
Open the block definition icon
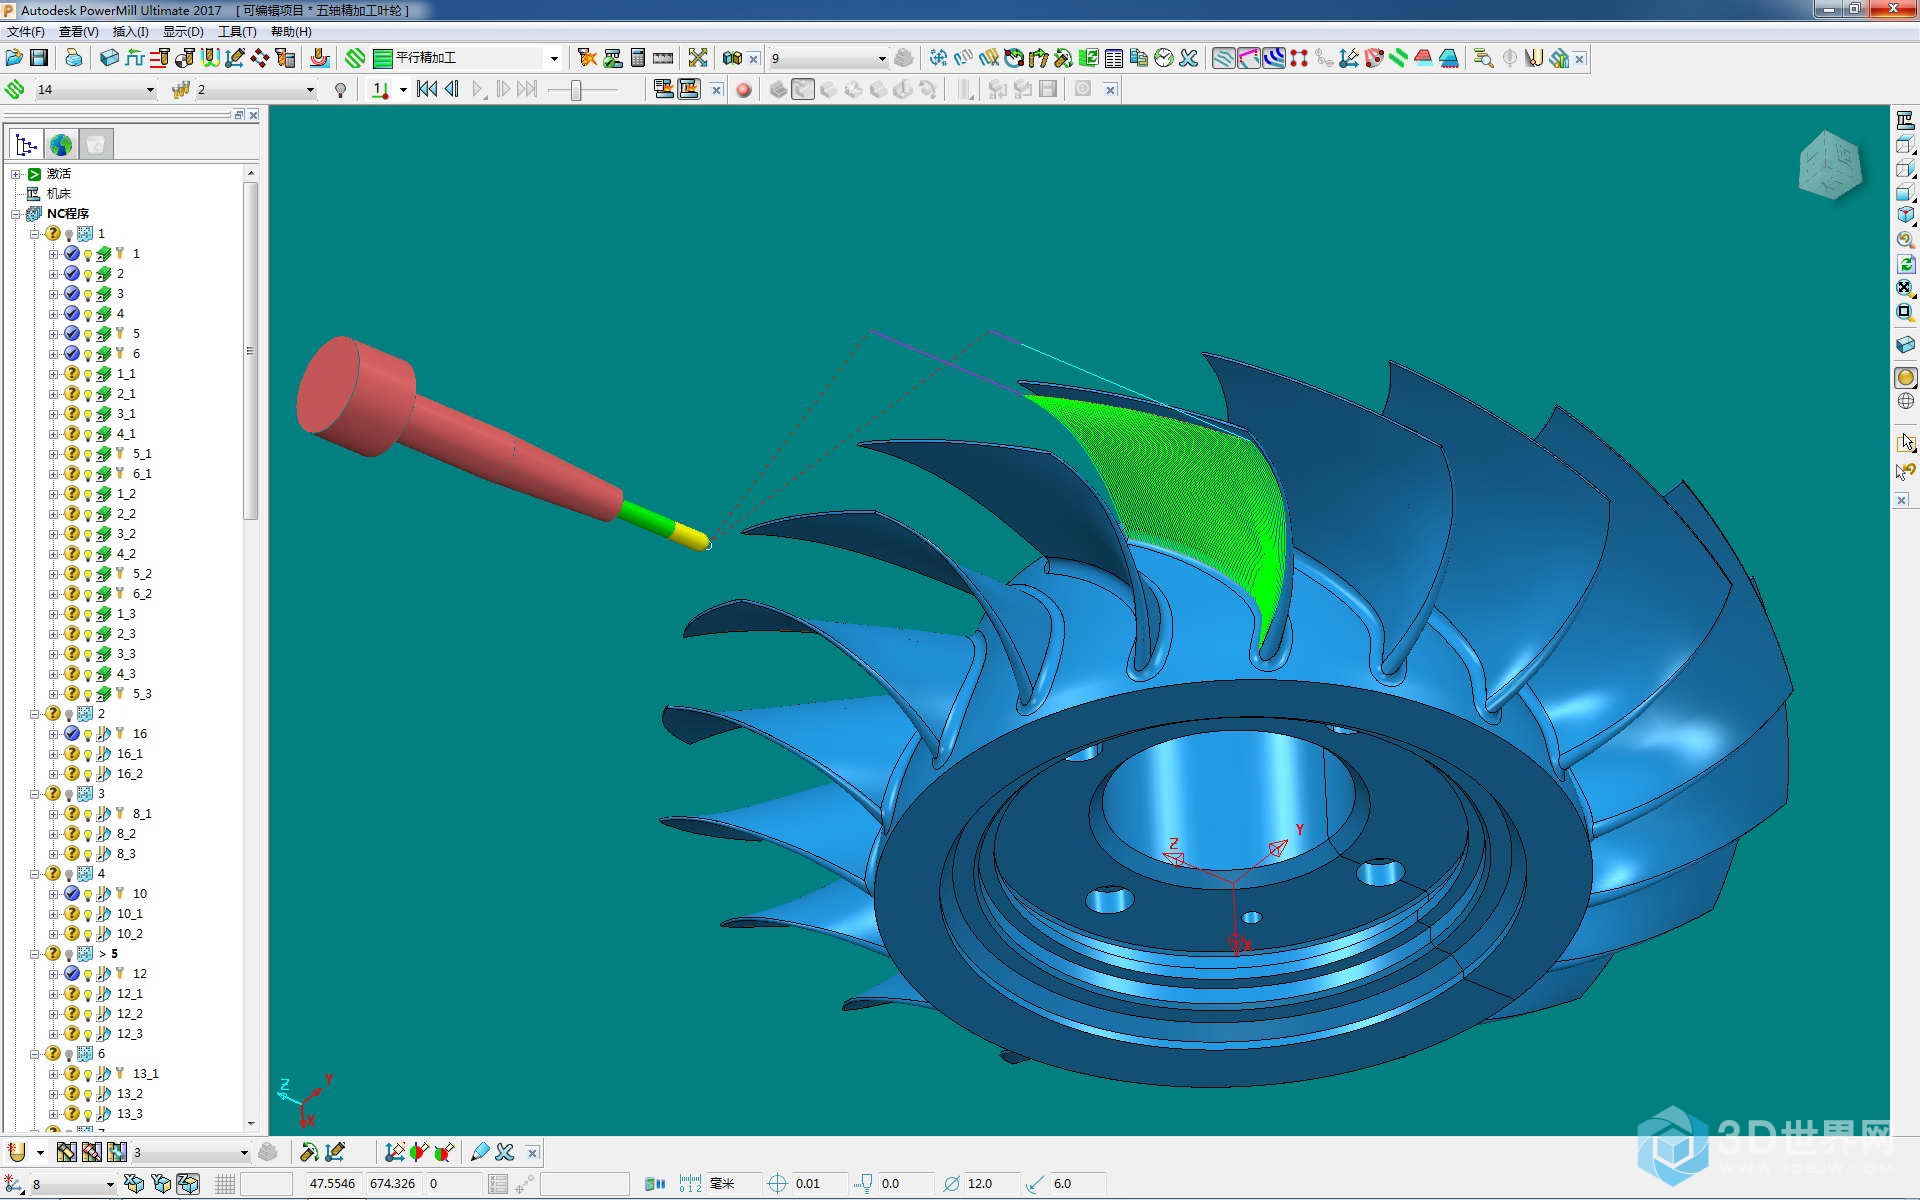[109, 58]
